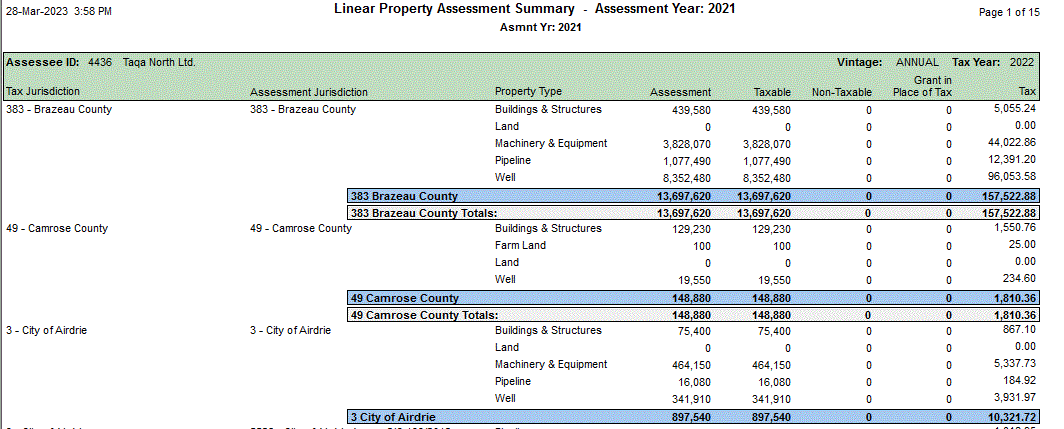
Task: Select Brazeau County Well tax amount 96,053.58
Action: pos(1008,177)
